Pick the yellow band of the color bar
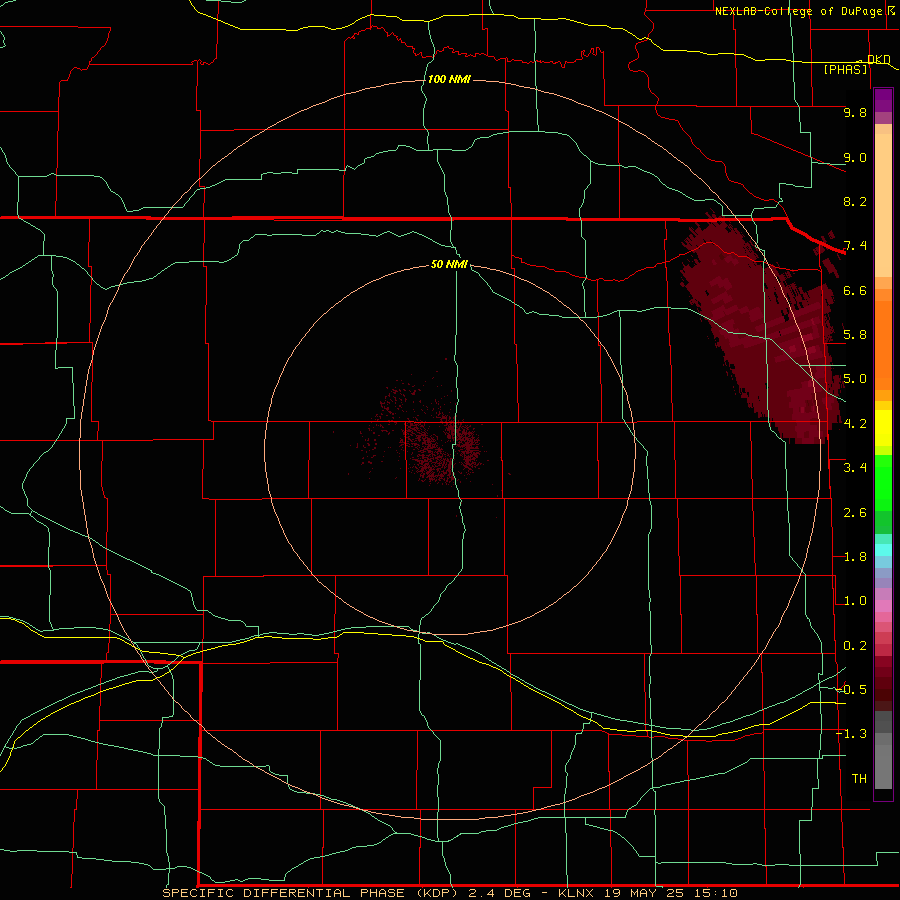This screenshot has height=900, width=900. tap(883, 428)
